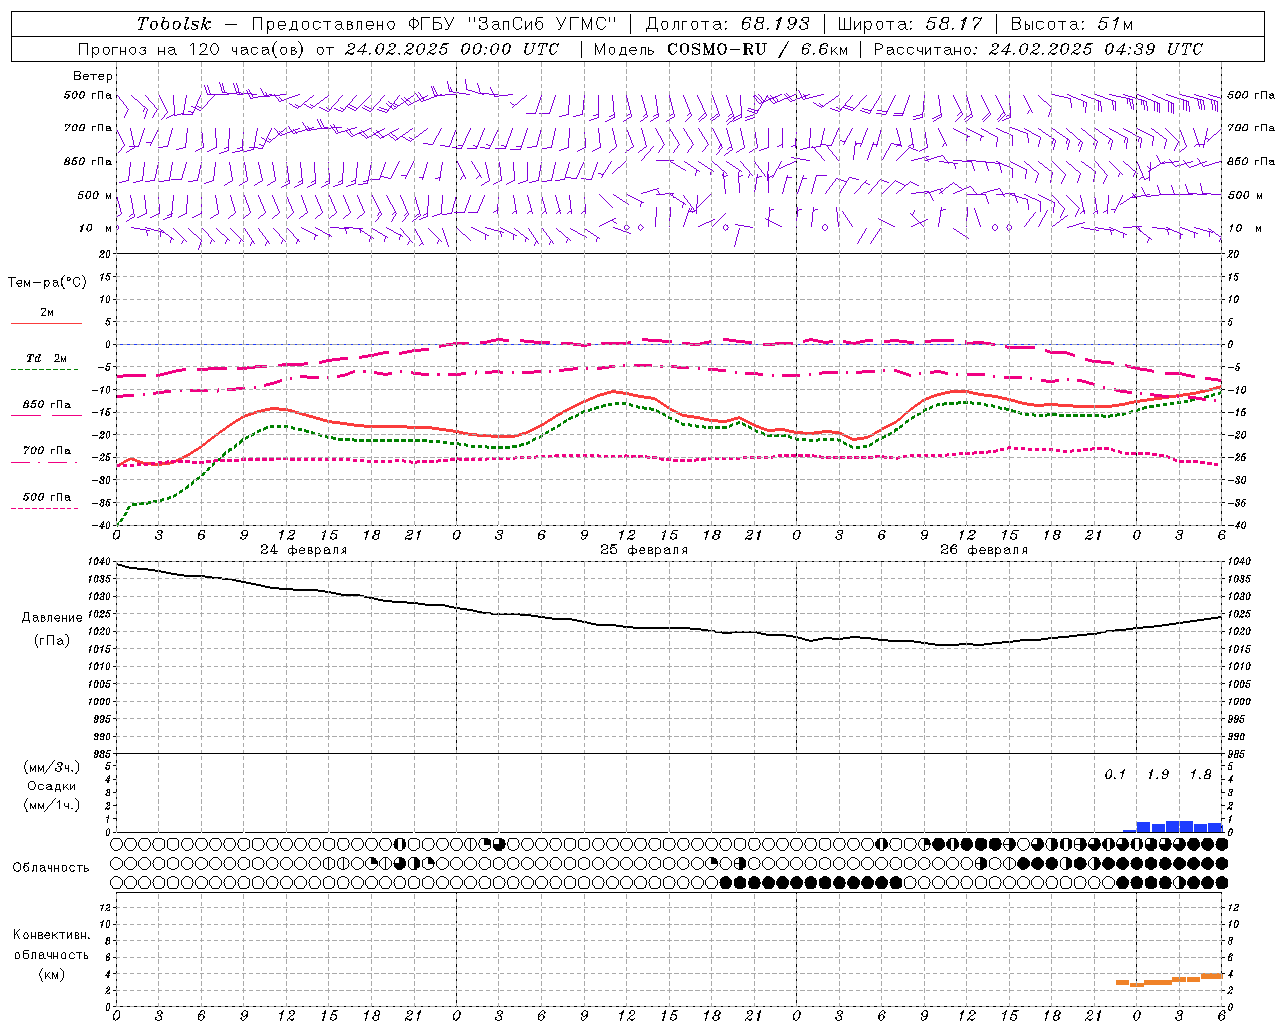Click the wind panel label "Ветер"

[x=93, y=76]
